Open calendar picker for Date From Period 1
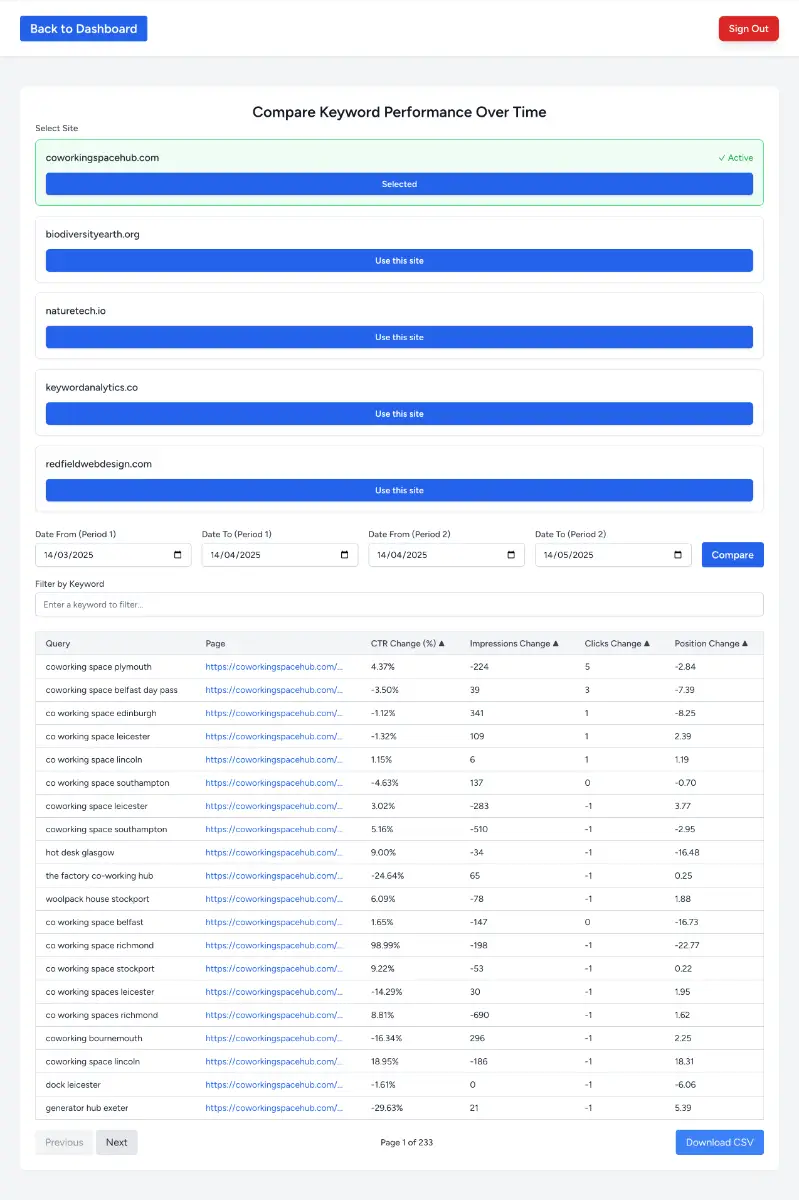The height and width of the screenshot is (1200, 799). point(178,555)
